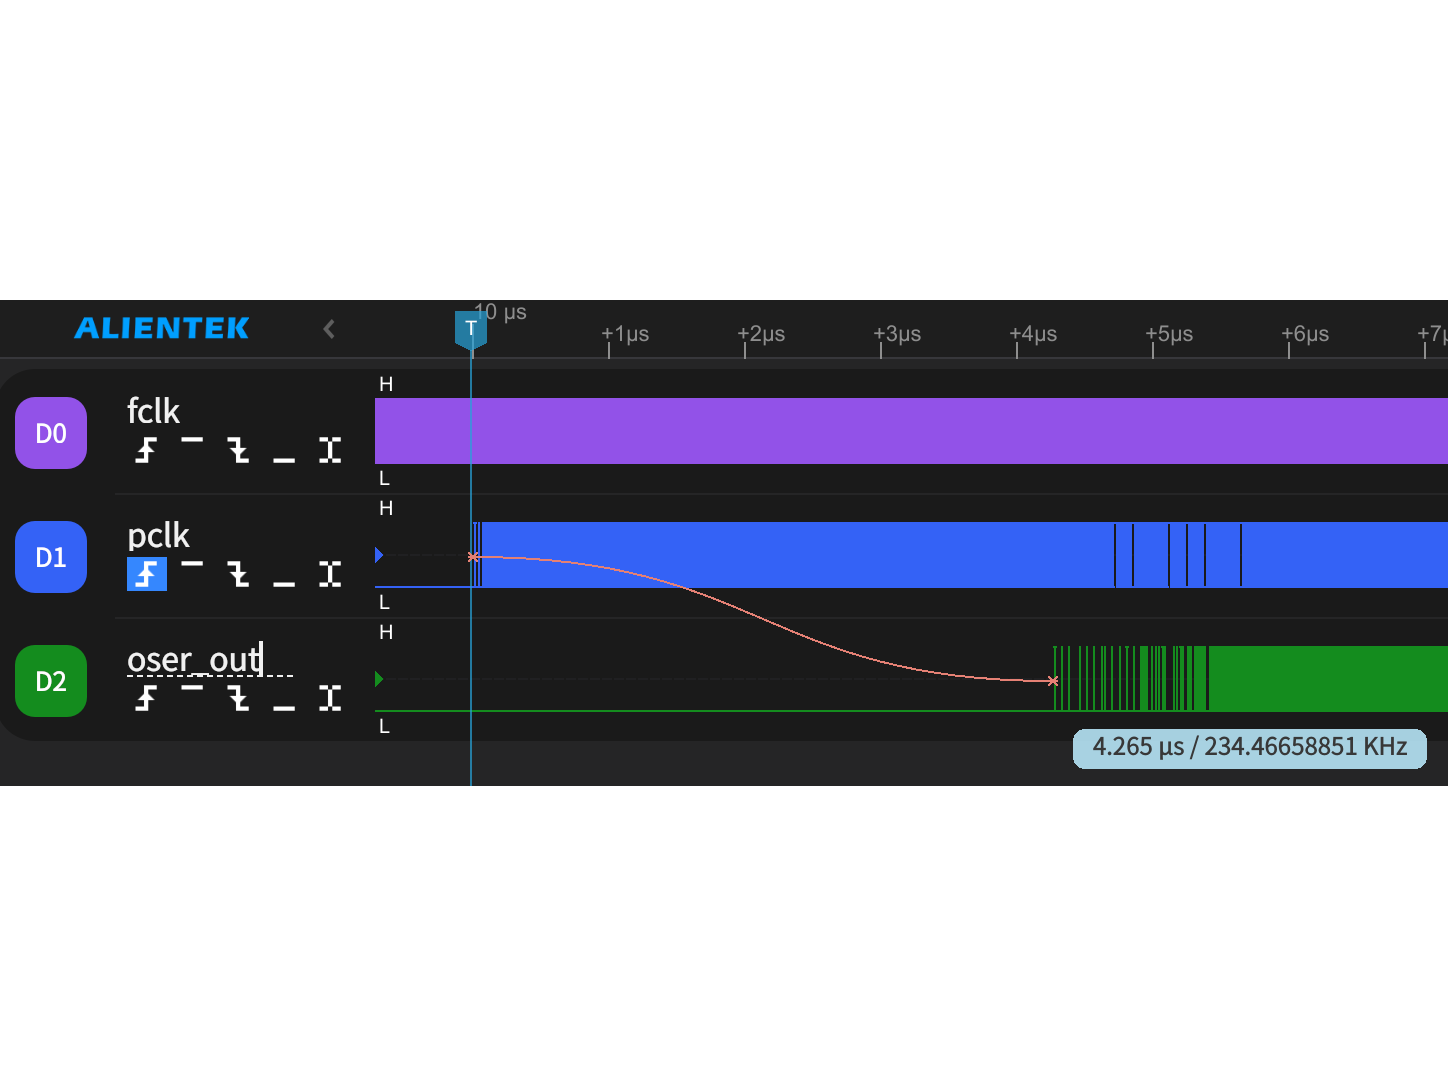Set either-edge trigger on fclk channel
This screenshot has height=1086, width=1448.
(x=330, y=450)
